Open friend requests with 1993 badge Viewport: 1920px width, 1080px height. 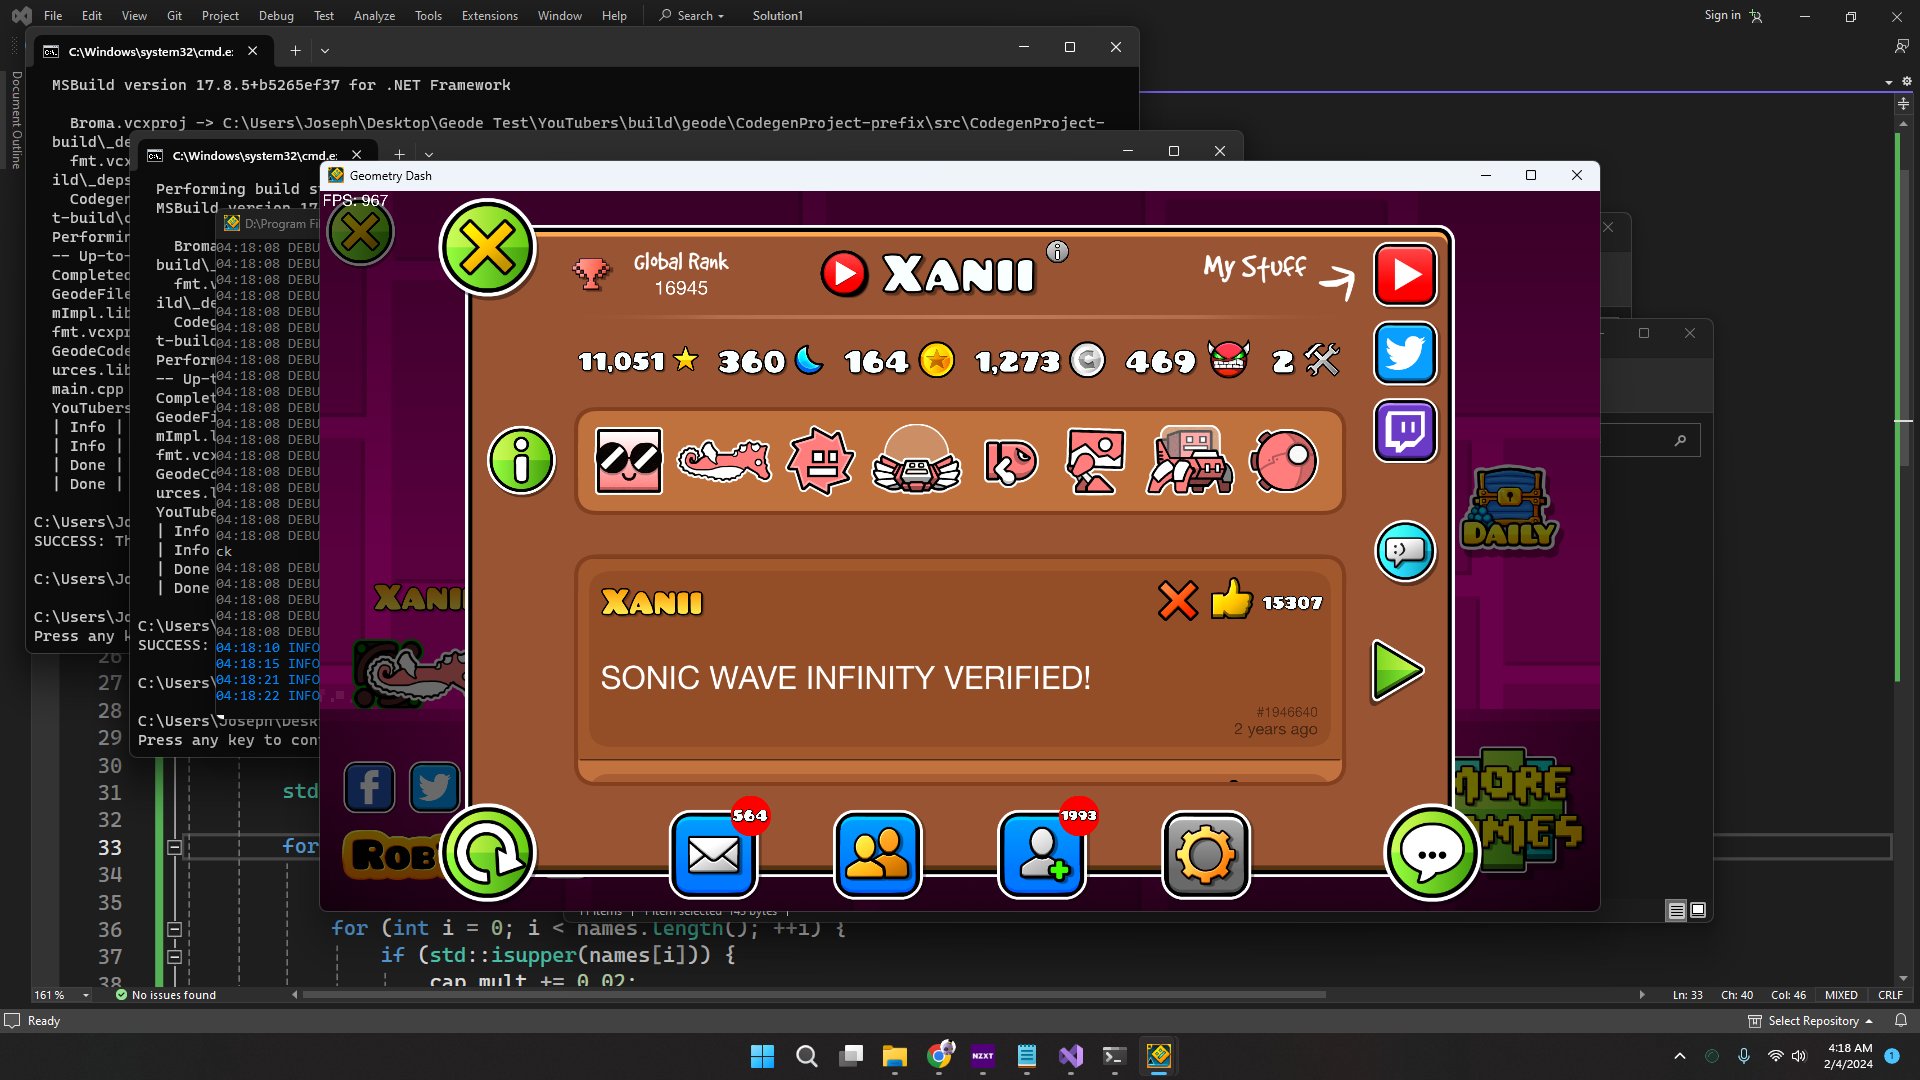(x=1041, y=855)
